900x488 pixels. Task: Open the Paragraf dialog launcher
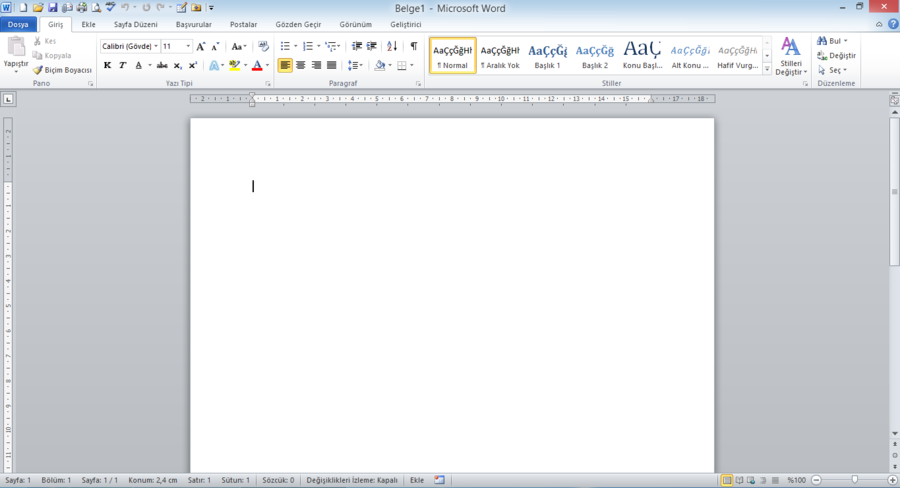[418, 84]
